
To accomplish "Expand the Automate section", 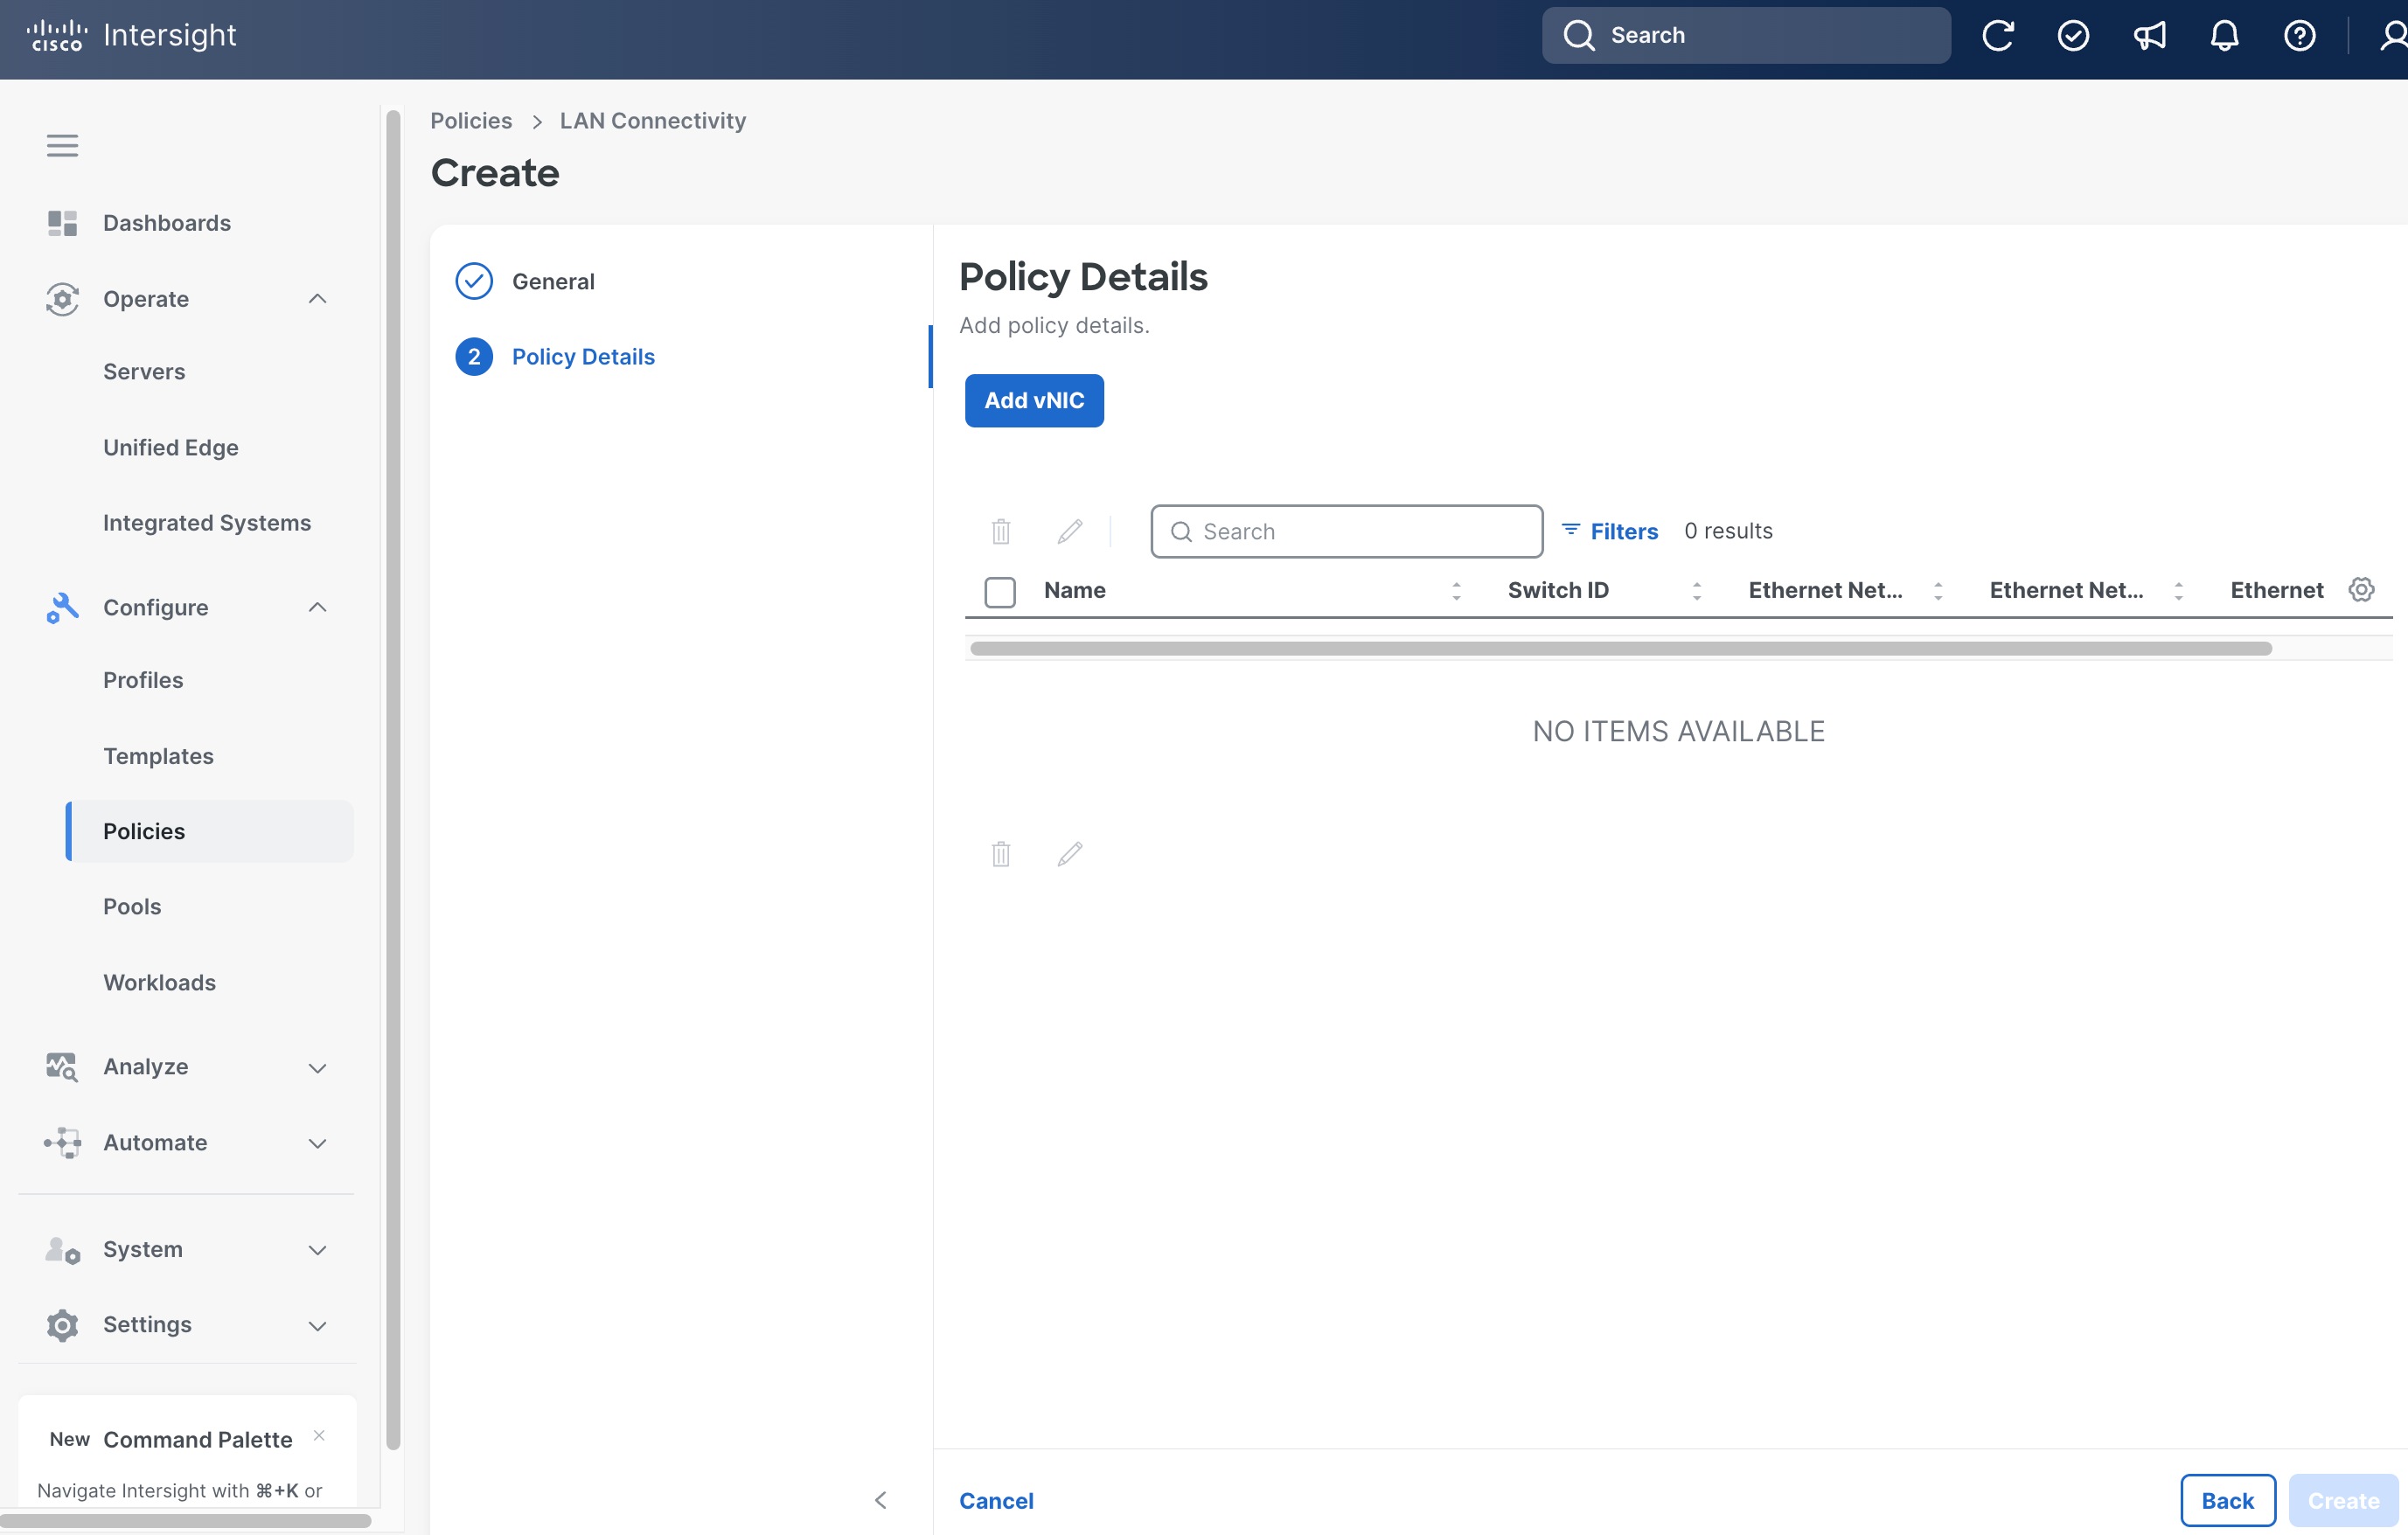I will [x=317, y=1144].
